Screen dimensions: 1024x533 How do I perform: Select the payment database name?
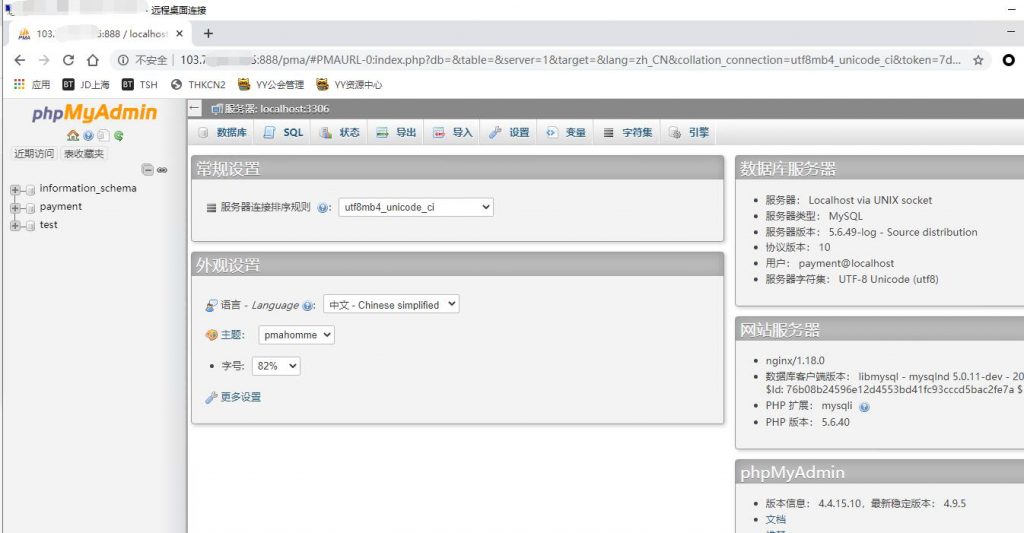(x=61, y=206)
